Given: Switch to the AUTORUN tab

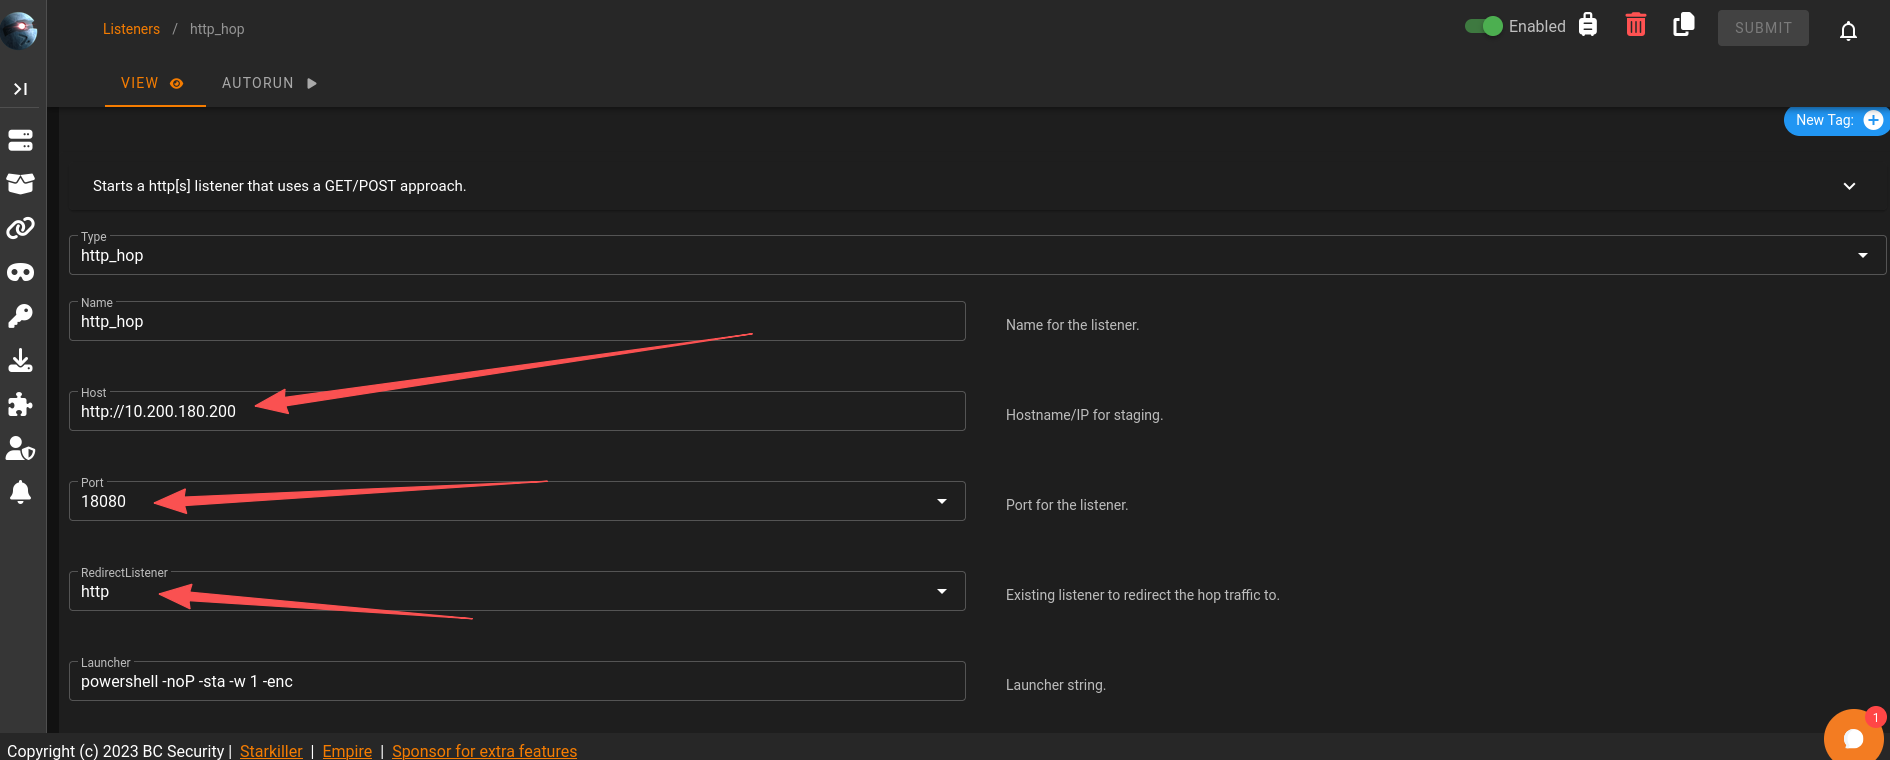Looking at the screenshot, I should coord(269,83).
